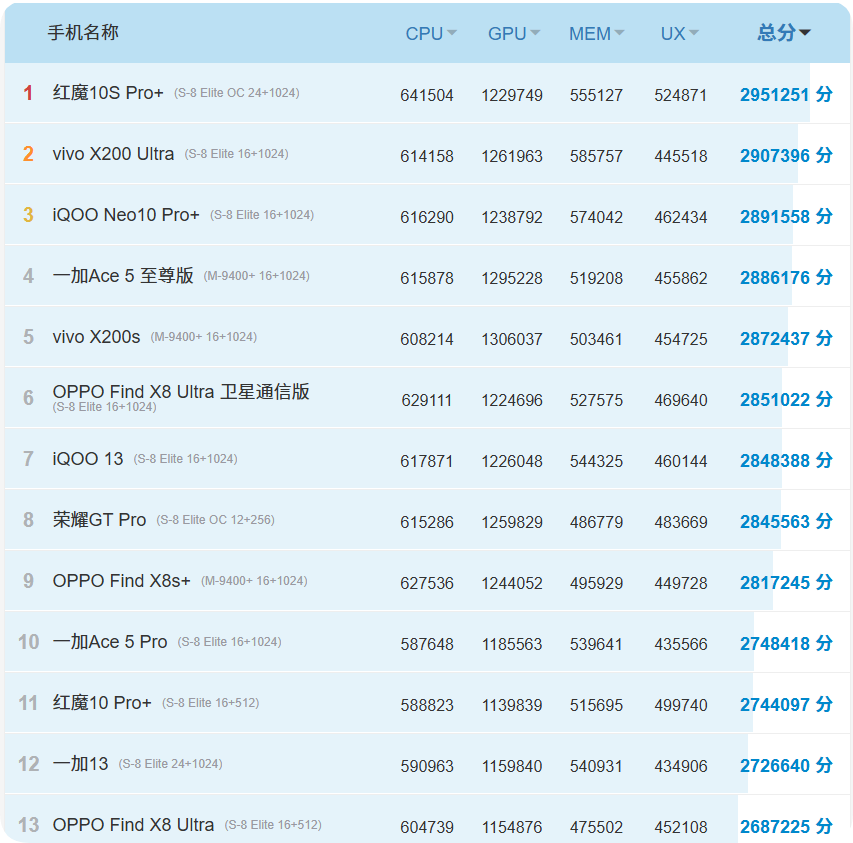Viewport: 853px width, 843px height.
Task: Click MEM score 574042
Action: [596, 218]
